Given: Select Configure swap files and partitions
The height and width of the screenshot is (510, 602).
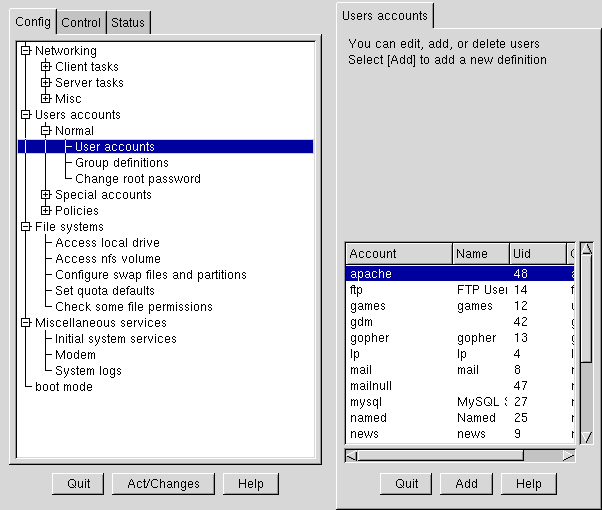Looking at the screenshot, I should 151,275.
